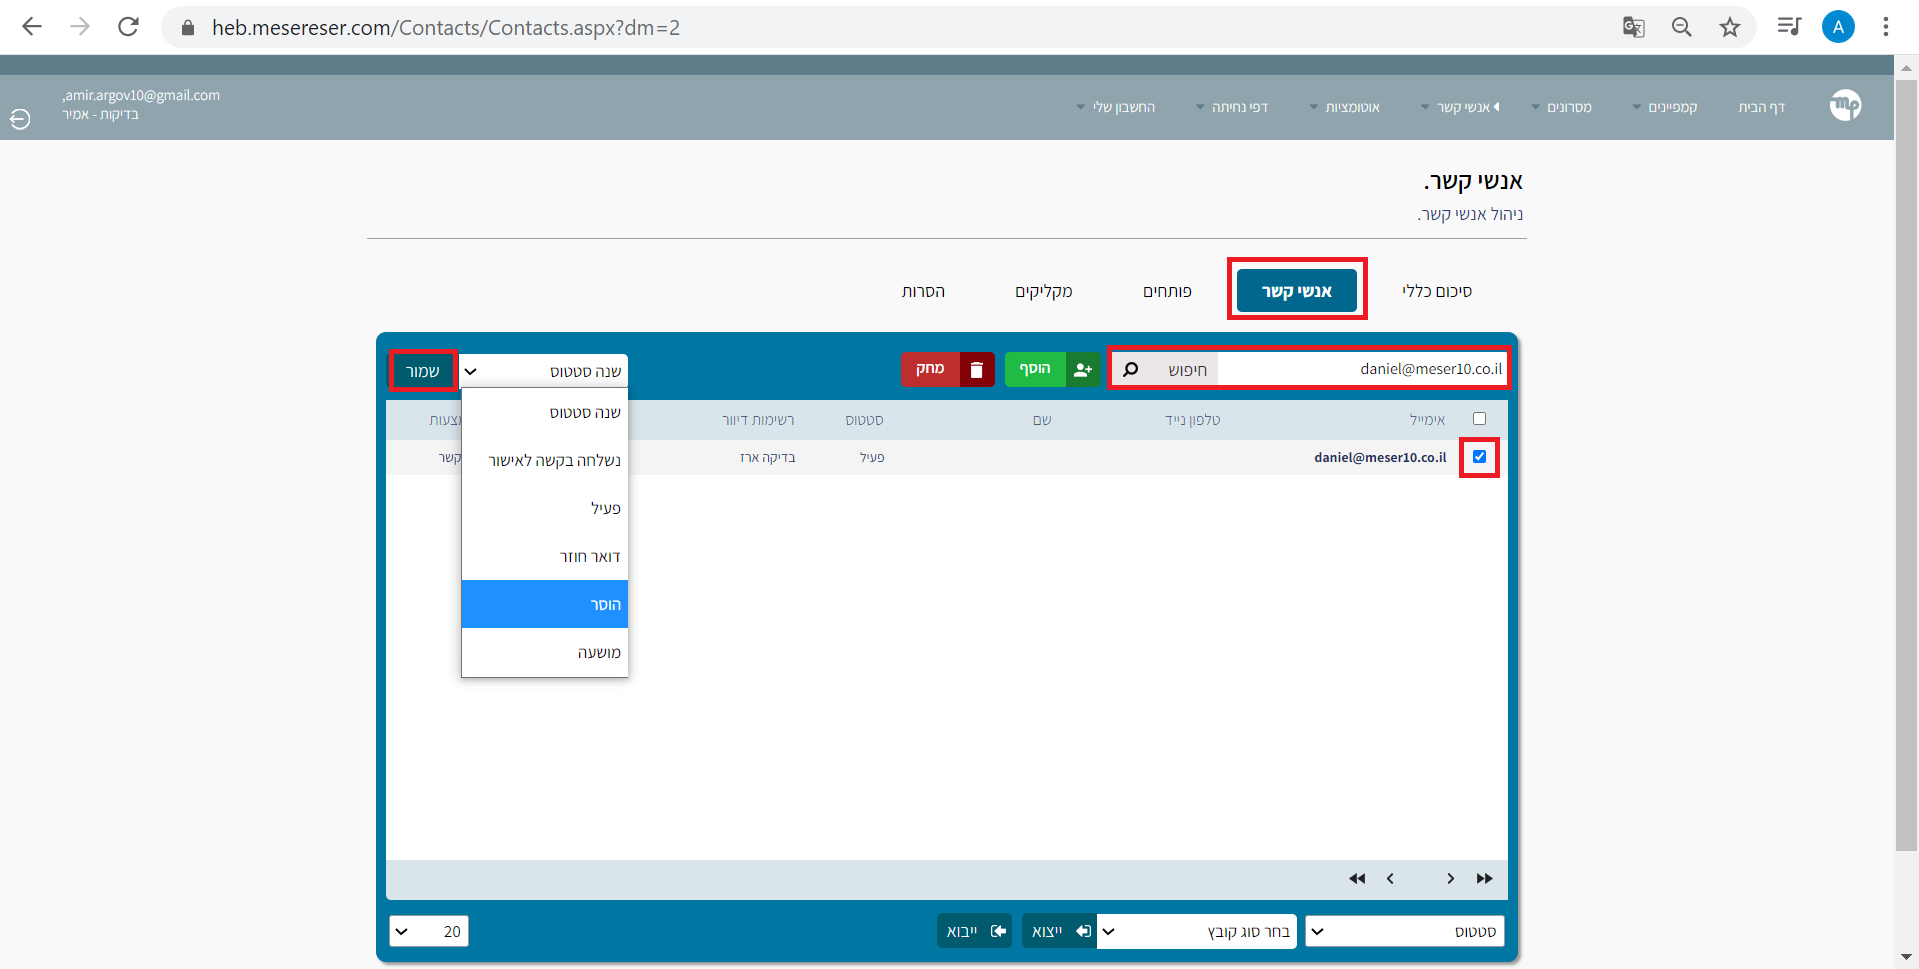Open the page size 20 dropdown
The image size is (1919, 969).
tap(429, 932)
